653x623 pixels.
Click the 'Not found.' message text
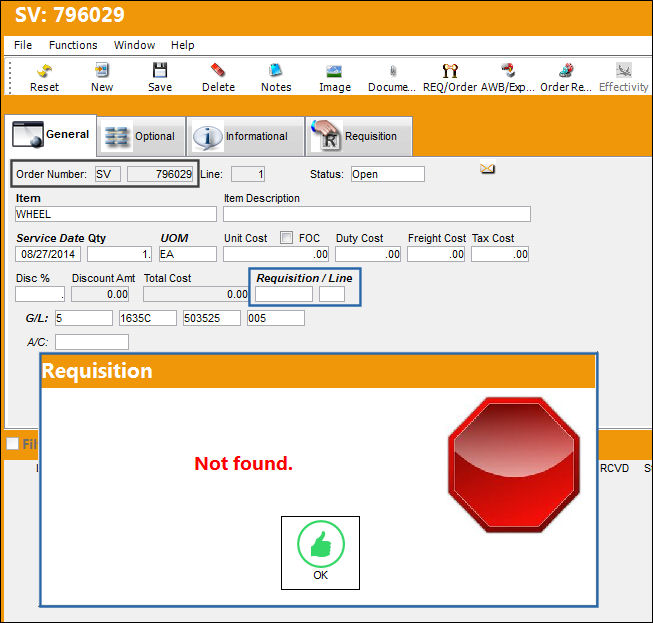244,464
